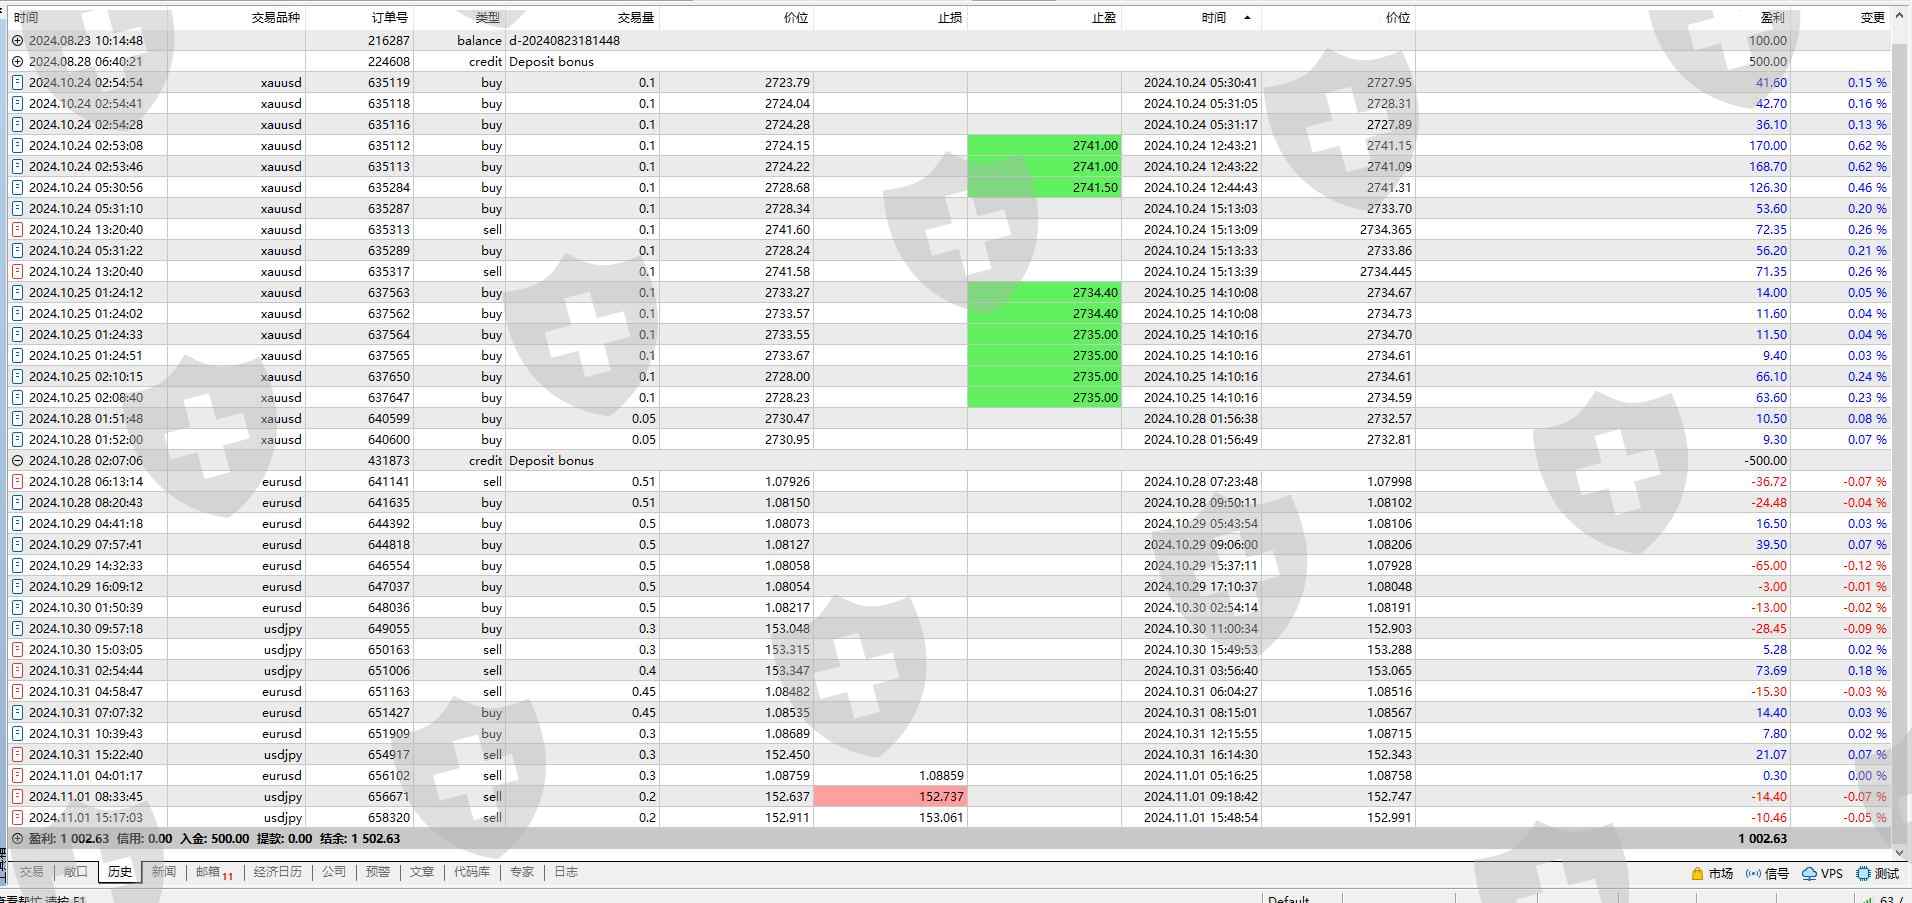Switch to the 敞口 tab
Image resolution: width=1912 pixels, height=903 pixels.
pyautogui.click(x=76, y=872)
